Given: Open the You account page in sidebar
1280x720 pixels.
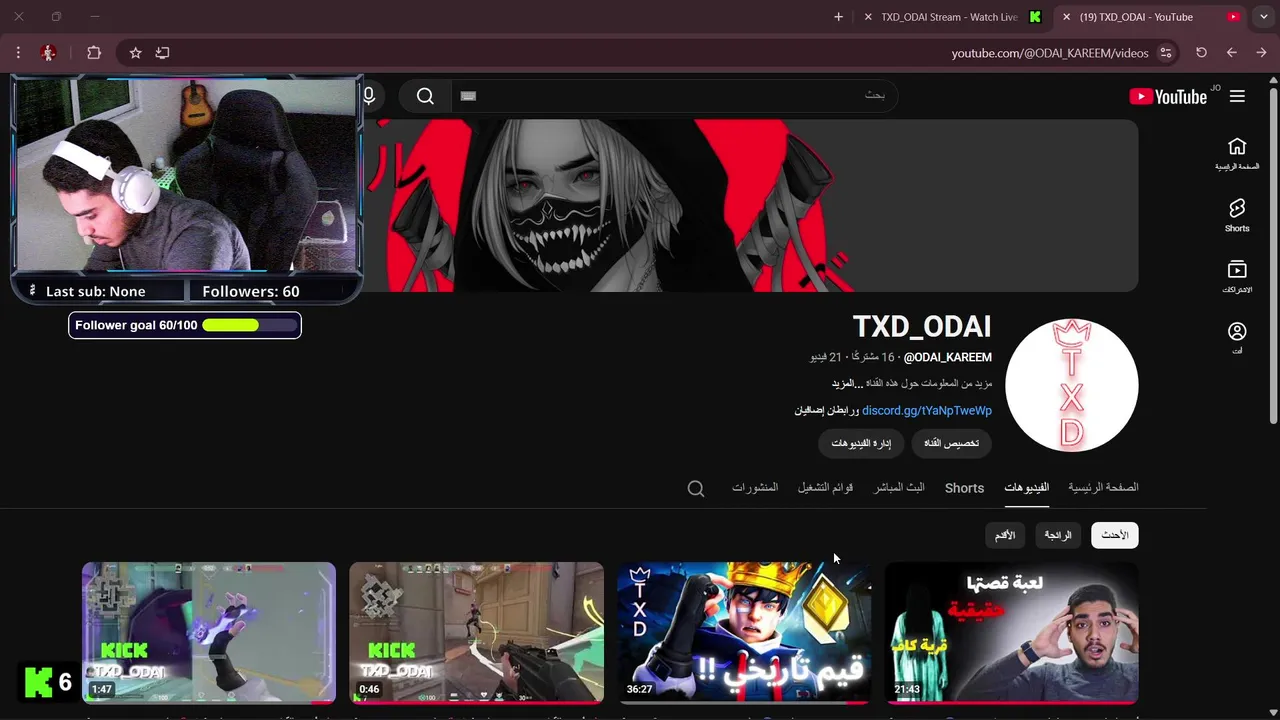Looking at the screenshot, I should (1237, 338).
